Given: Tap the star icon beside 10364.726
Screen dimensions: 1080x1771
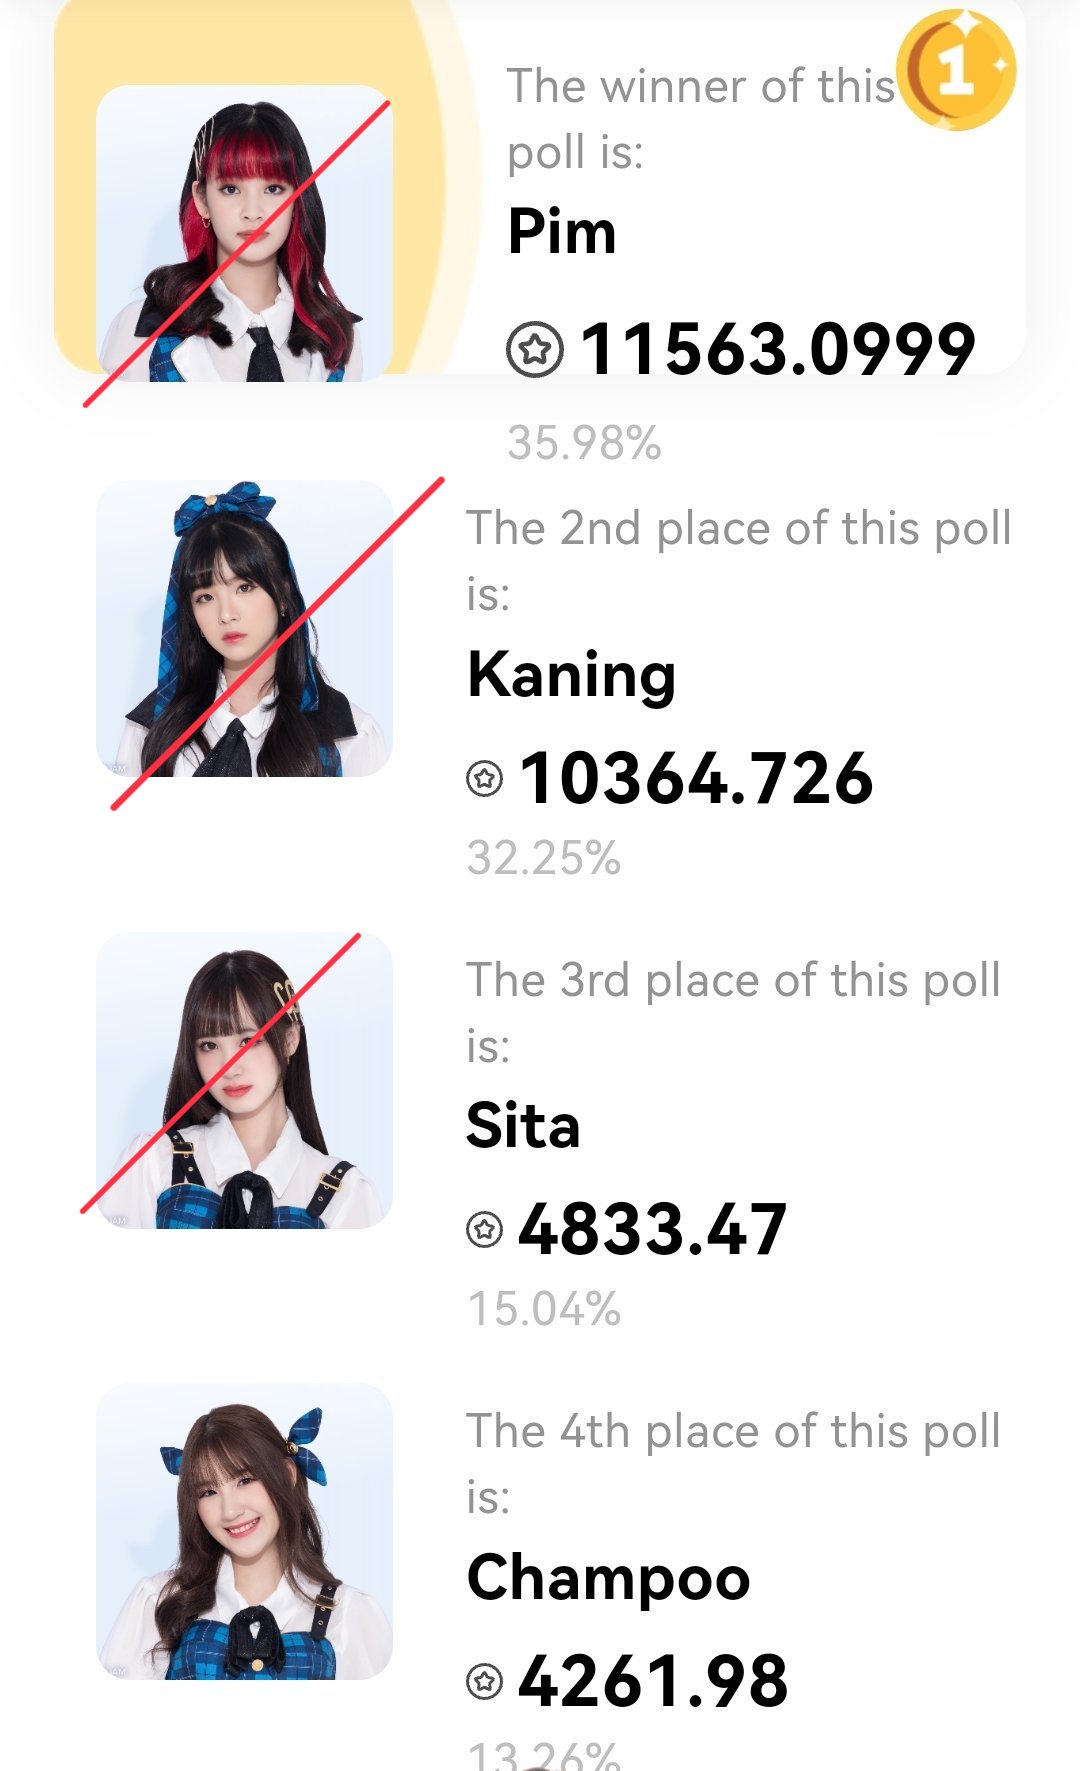Looking at the screenshot, I should point(485,778).
